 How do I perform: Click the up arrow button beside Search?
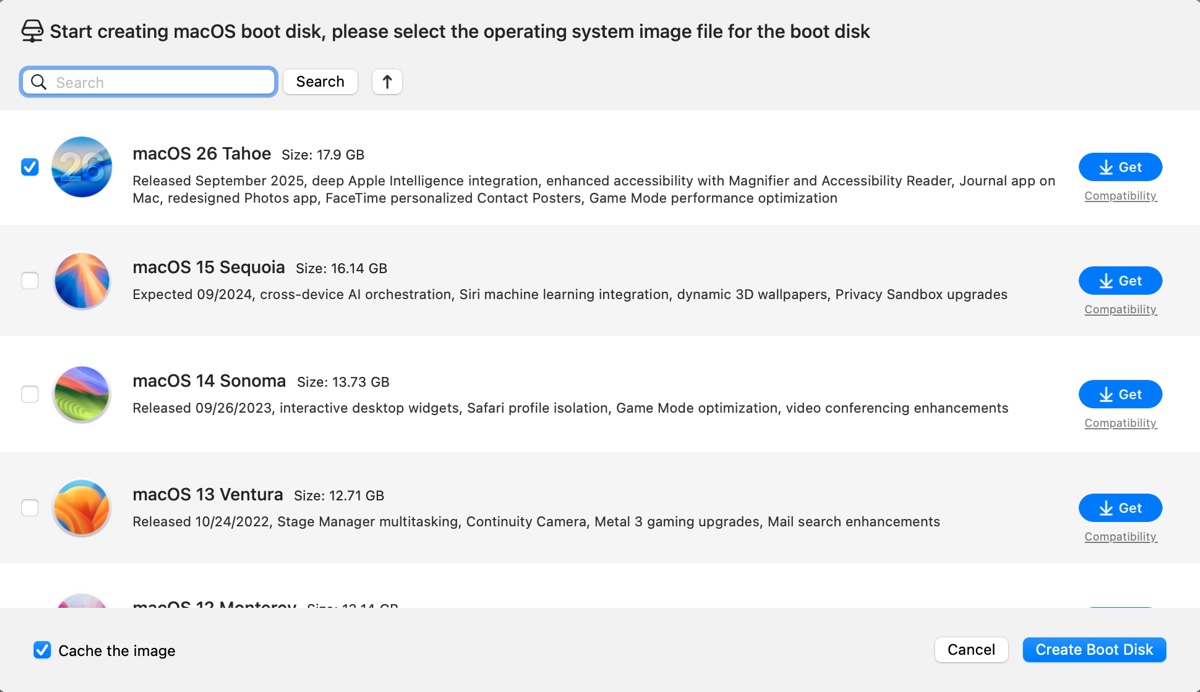[x=387, y=82]
